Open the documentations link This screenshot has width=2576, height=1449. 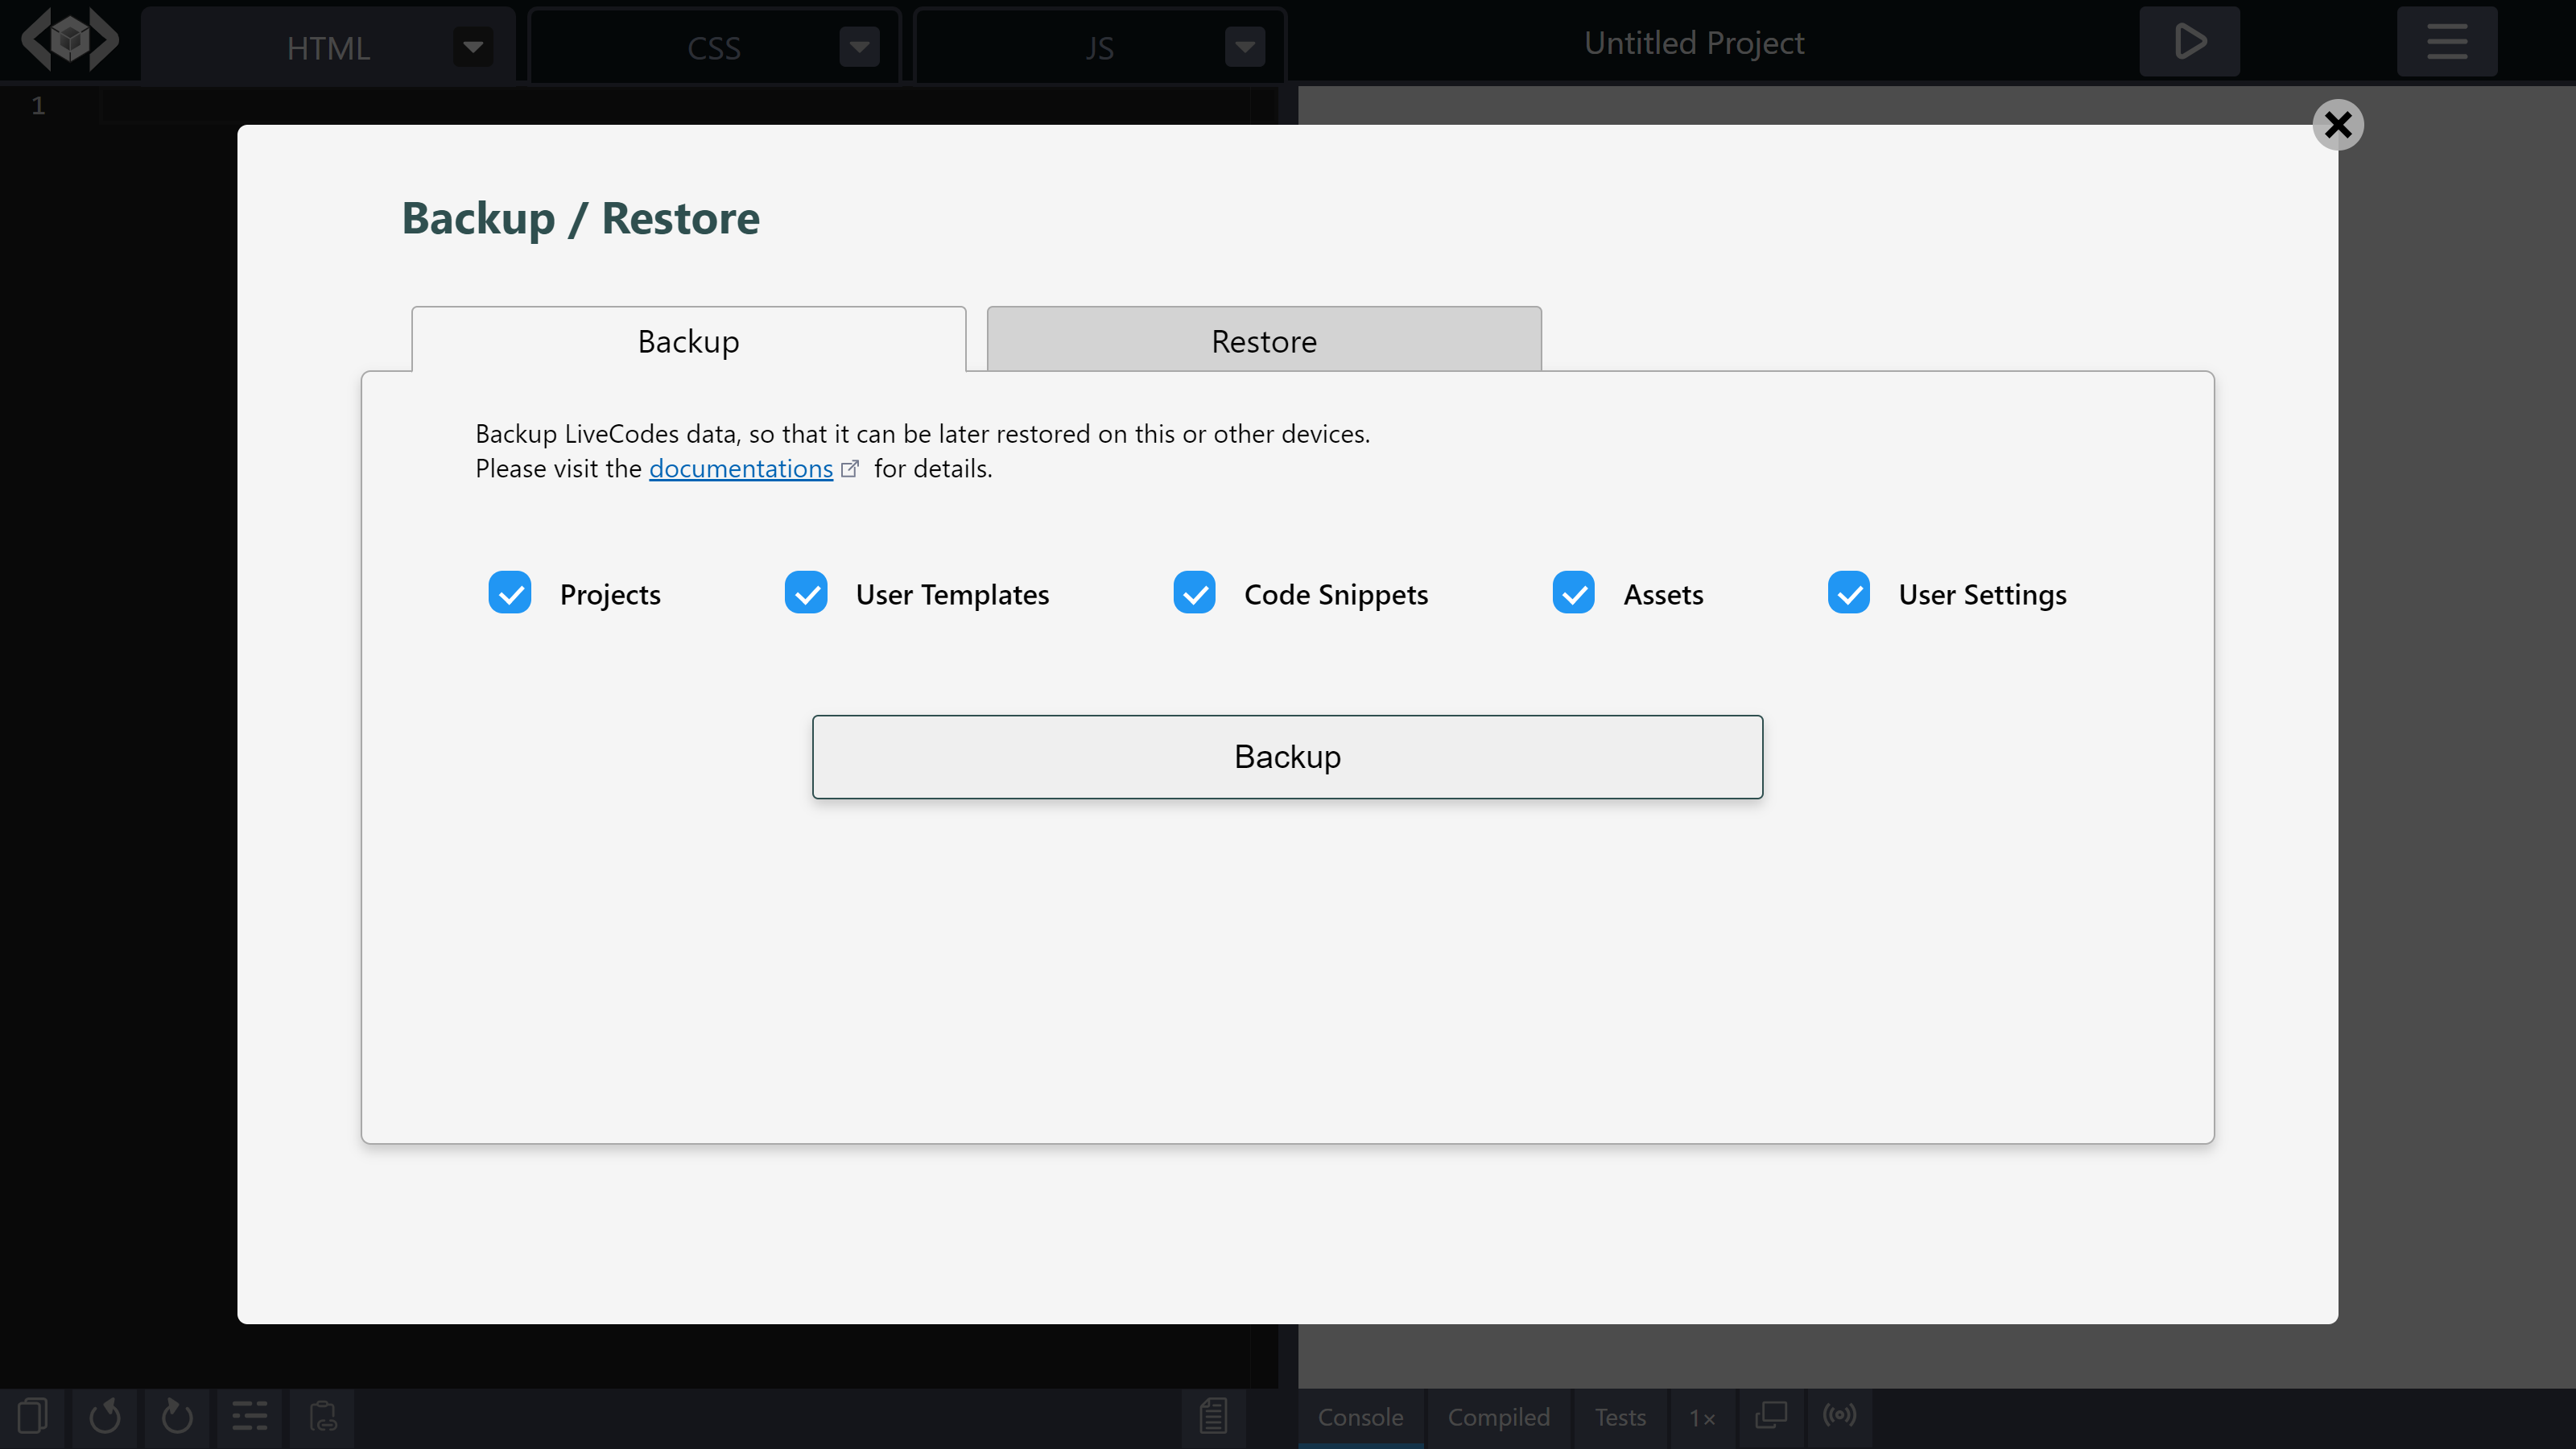741,468
